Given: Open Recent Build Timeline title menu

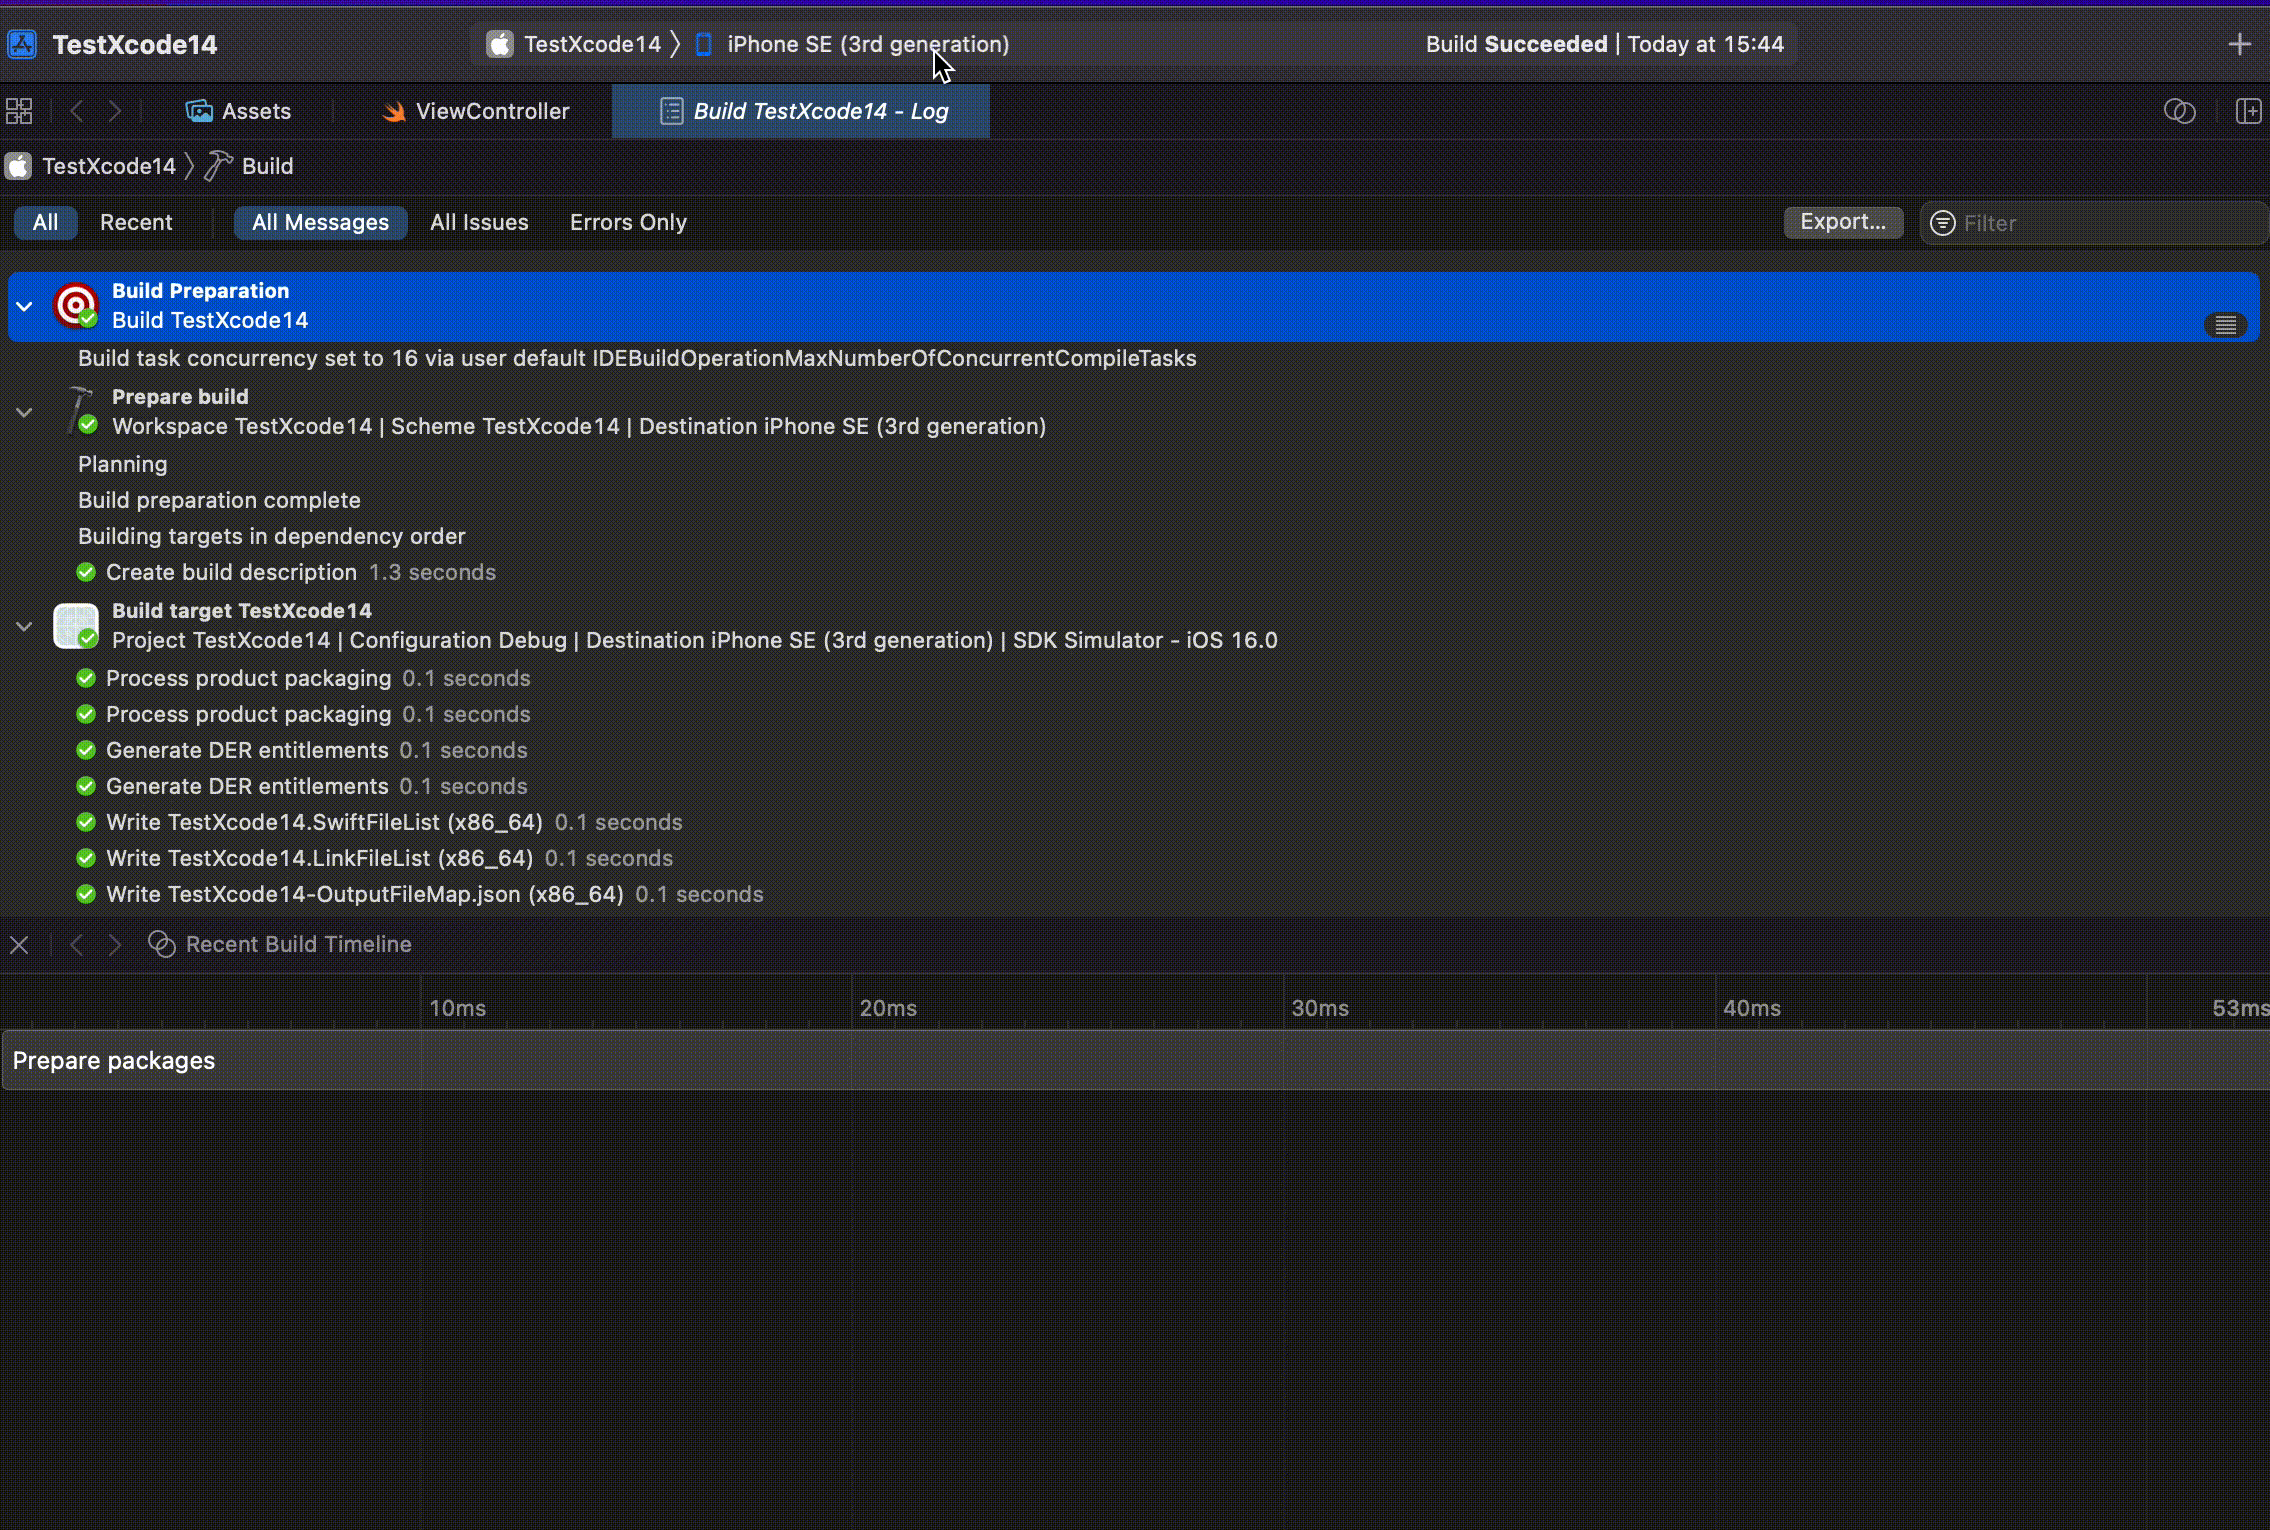Looking at the screenshot, I should 298,945.
